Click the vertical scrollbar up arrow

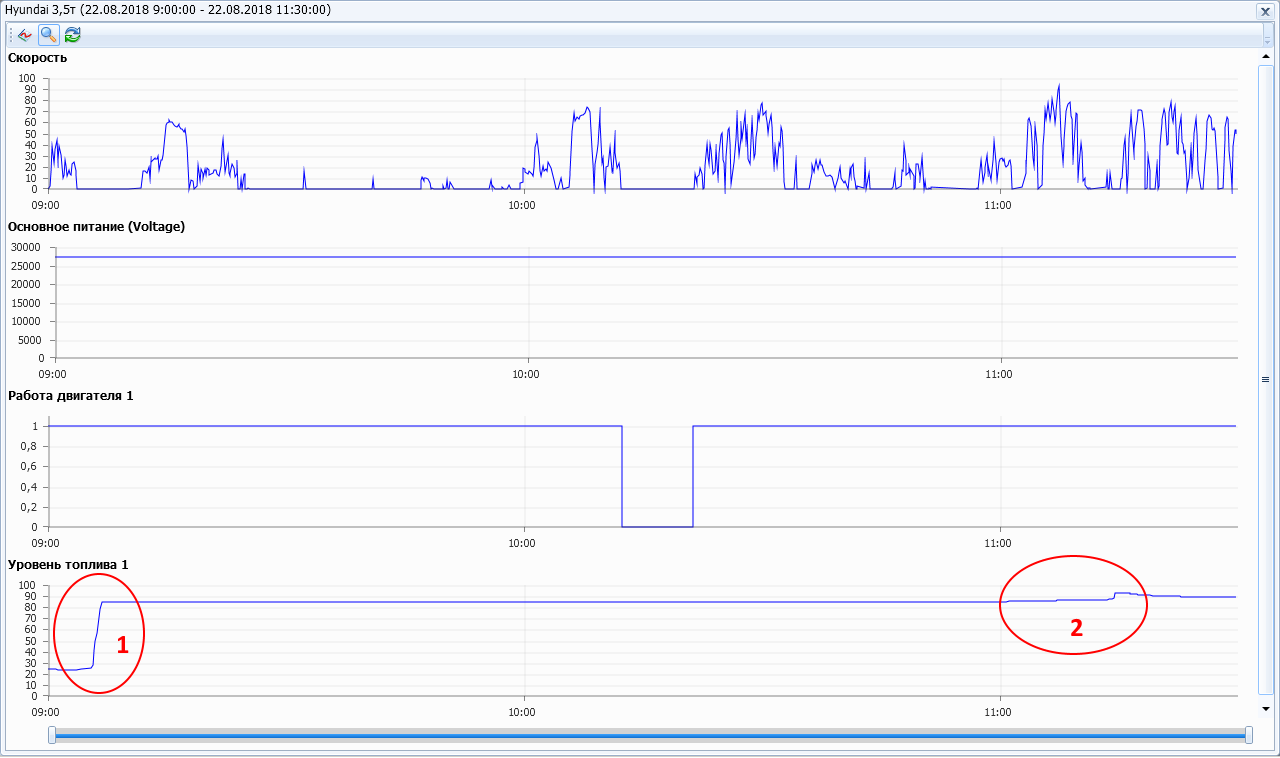tap(1265, 58)
